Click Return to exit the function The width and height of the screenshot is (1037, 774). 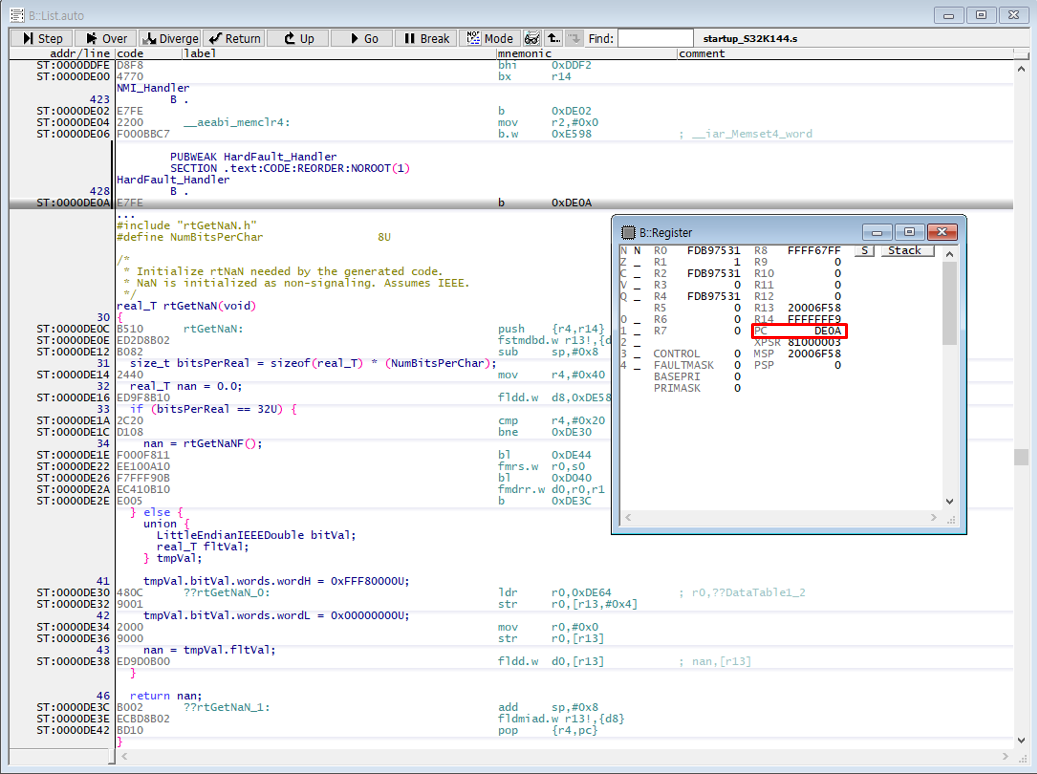point(234,38)
